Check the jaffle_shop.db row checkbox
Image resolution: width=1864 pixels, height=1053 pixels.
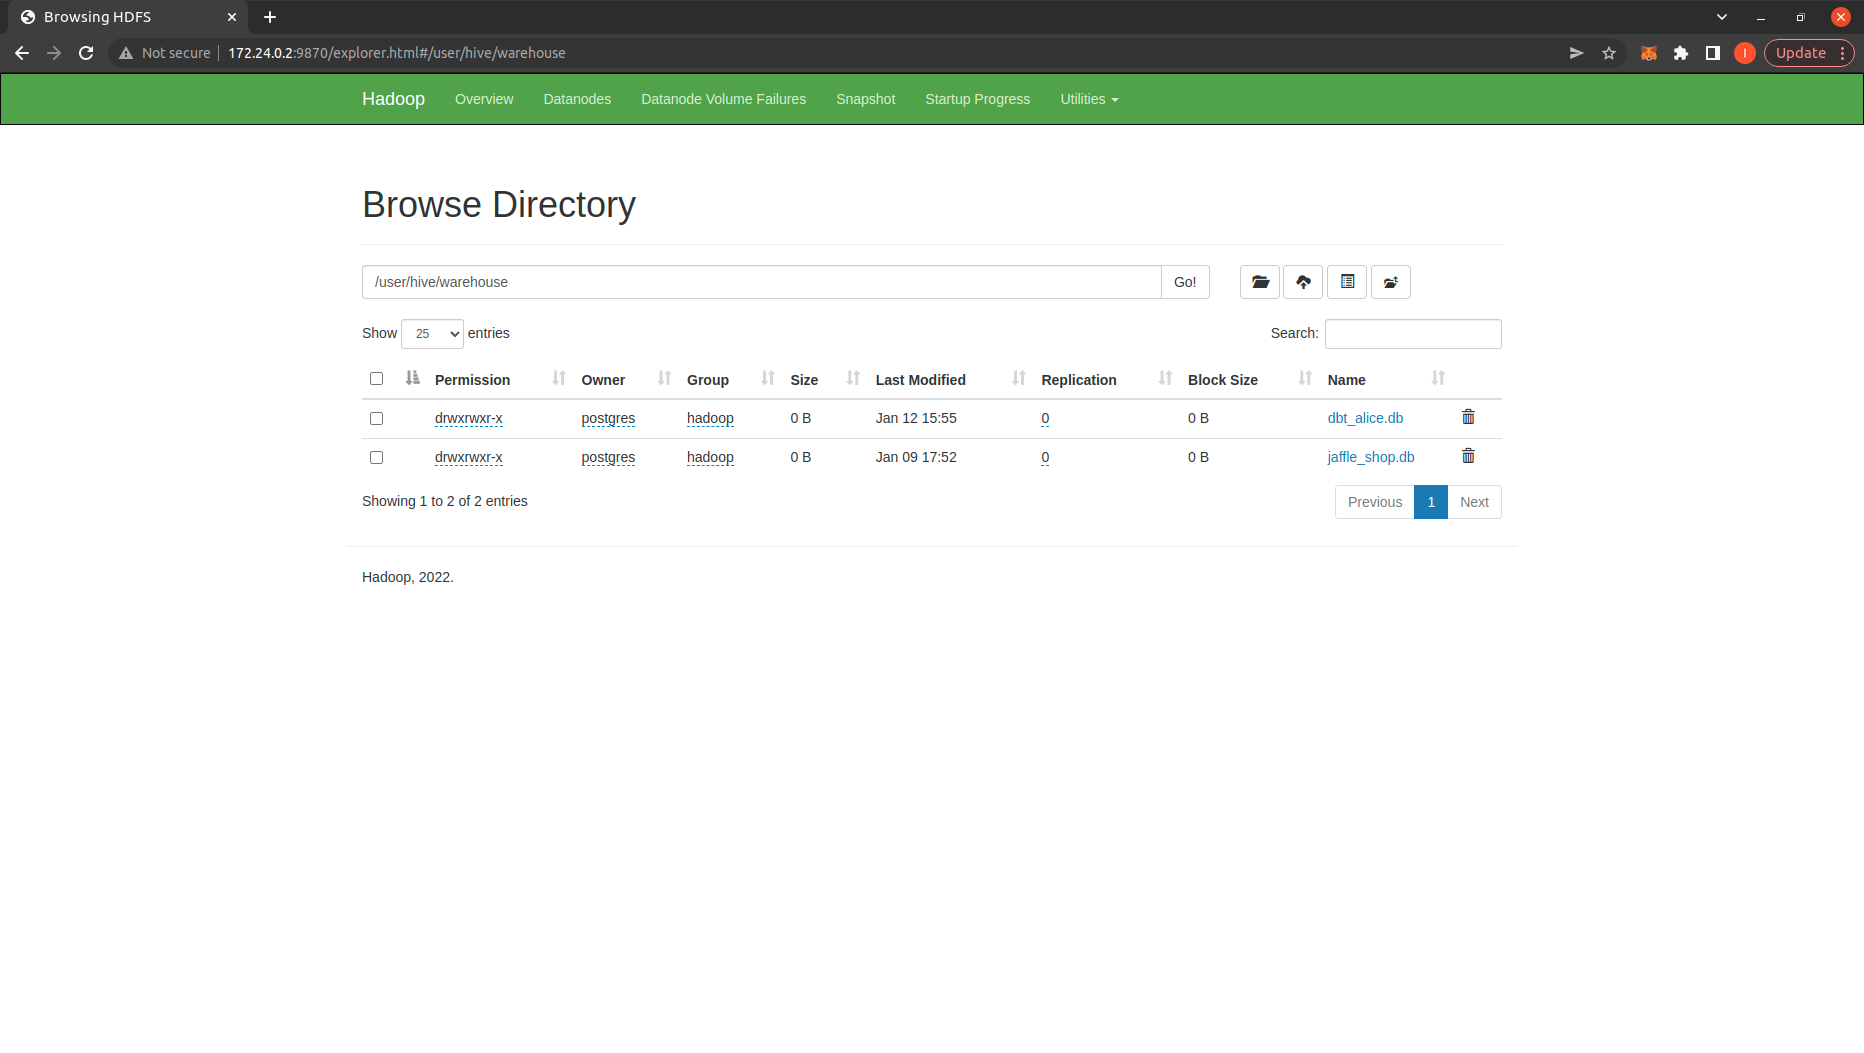coord(376,457)
